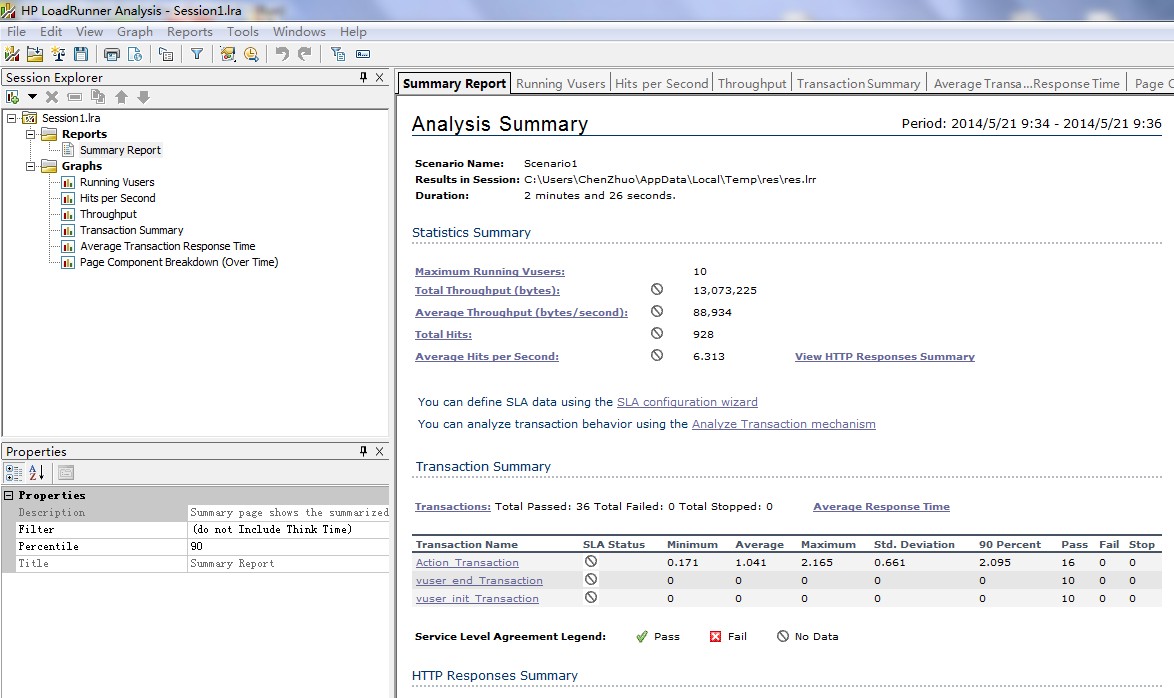Close the Session Explorer panel
1174x698 pixels.
click(380, 77)
